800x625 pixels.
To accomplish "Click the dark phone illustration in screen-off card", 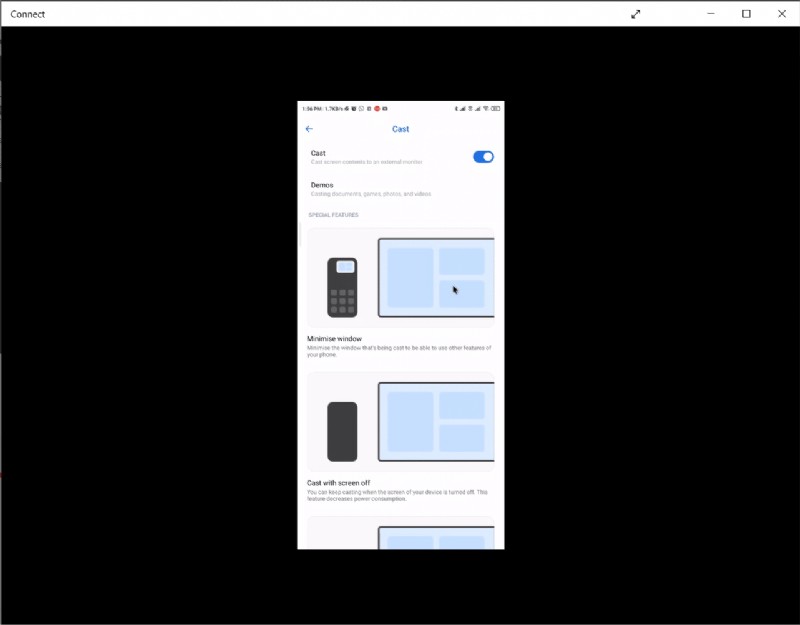I will pyautogui.click(x=342, y=431).
